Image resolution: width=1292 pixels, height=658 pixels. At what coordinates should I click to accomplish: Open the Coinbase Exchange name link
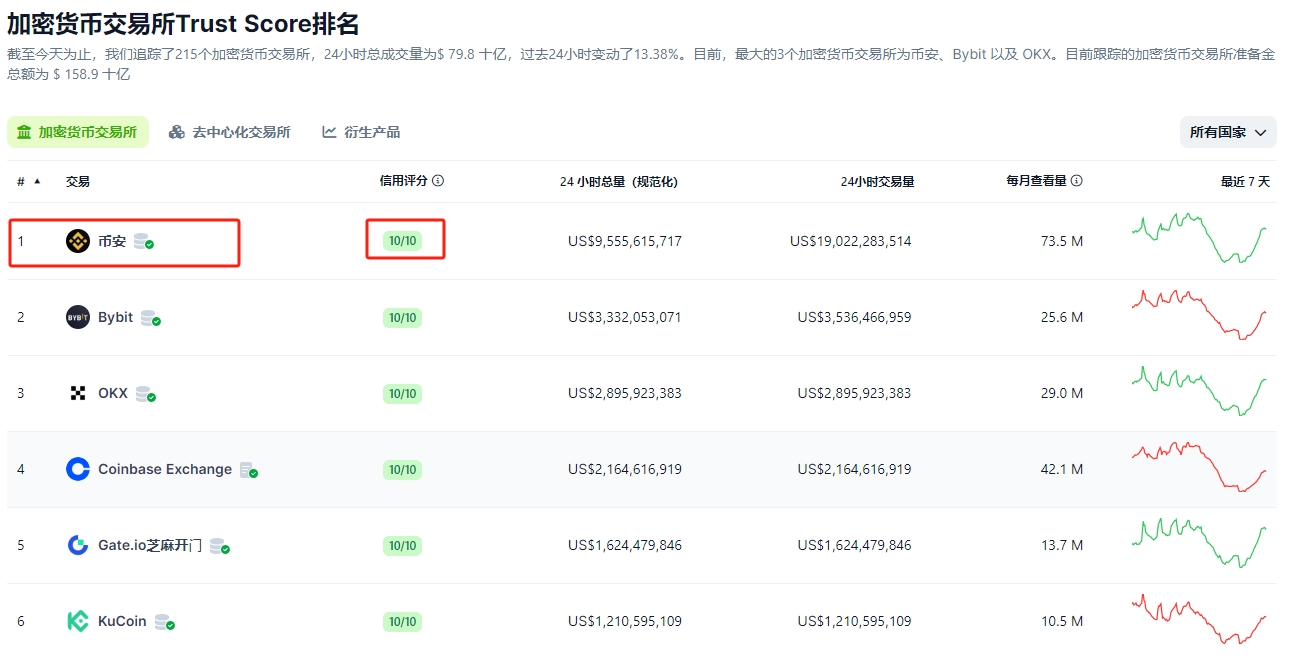pos(165,469)
